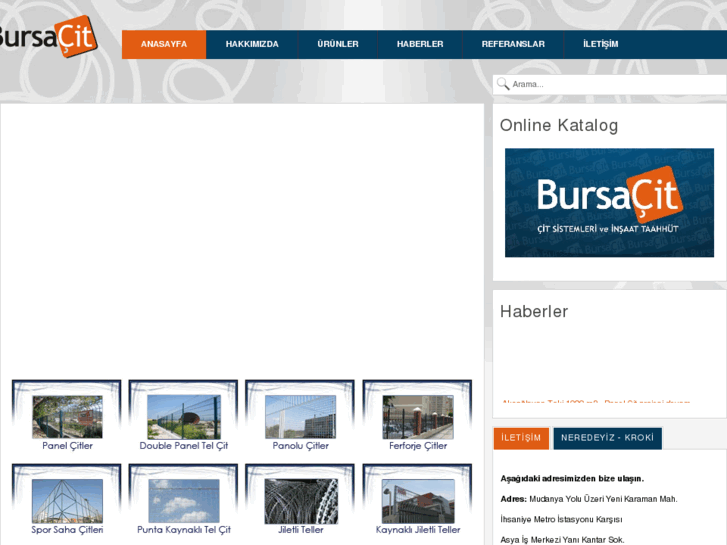The image size is (727, 545).
Task: Select HABERLER in the navigation bar
Action: 420,45
